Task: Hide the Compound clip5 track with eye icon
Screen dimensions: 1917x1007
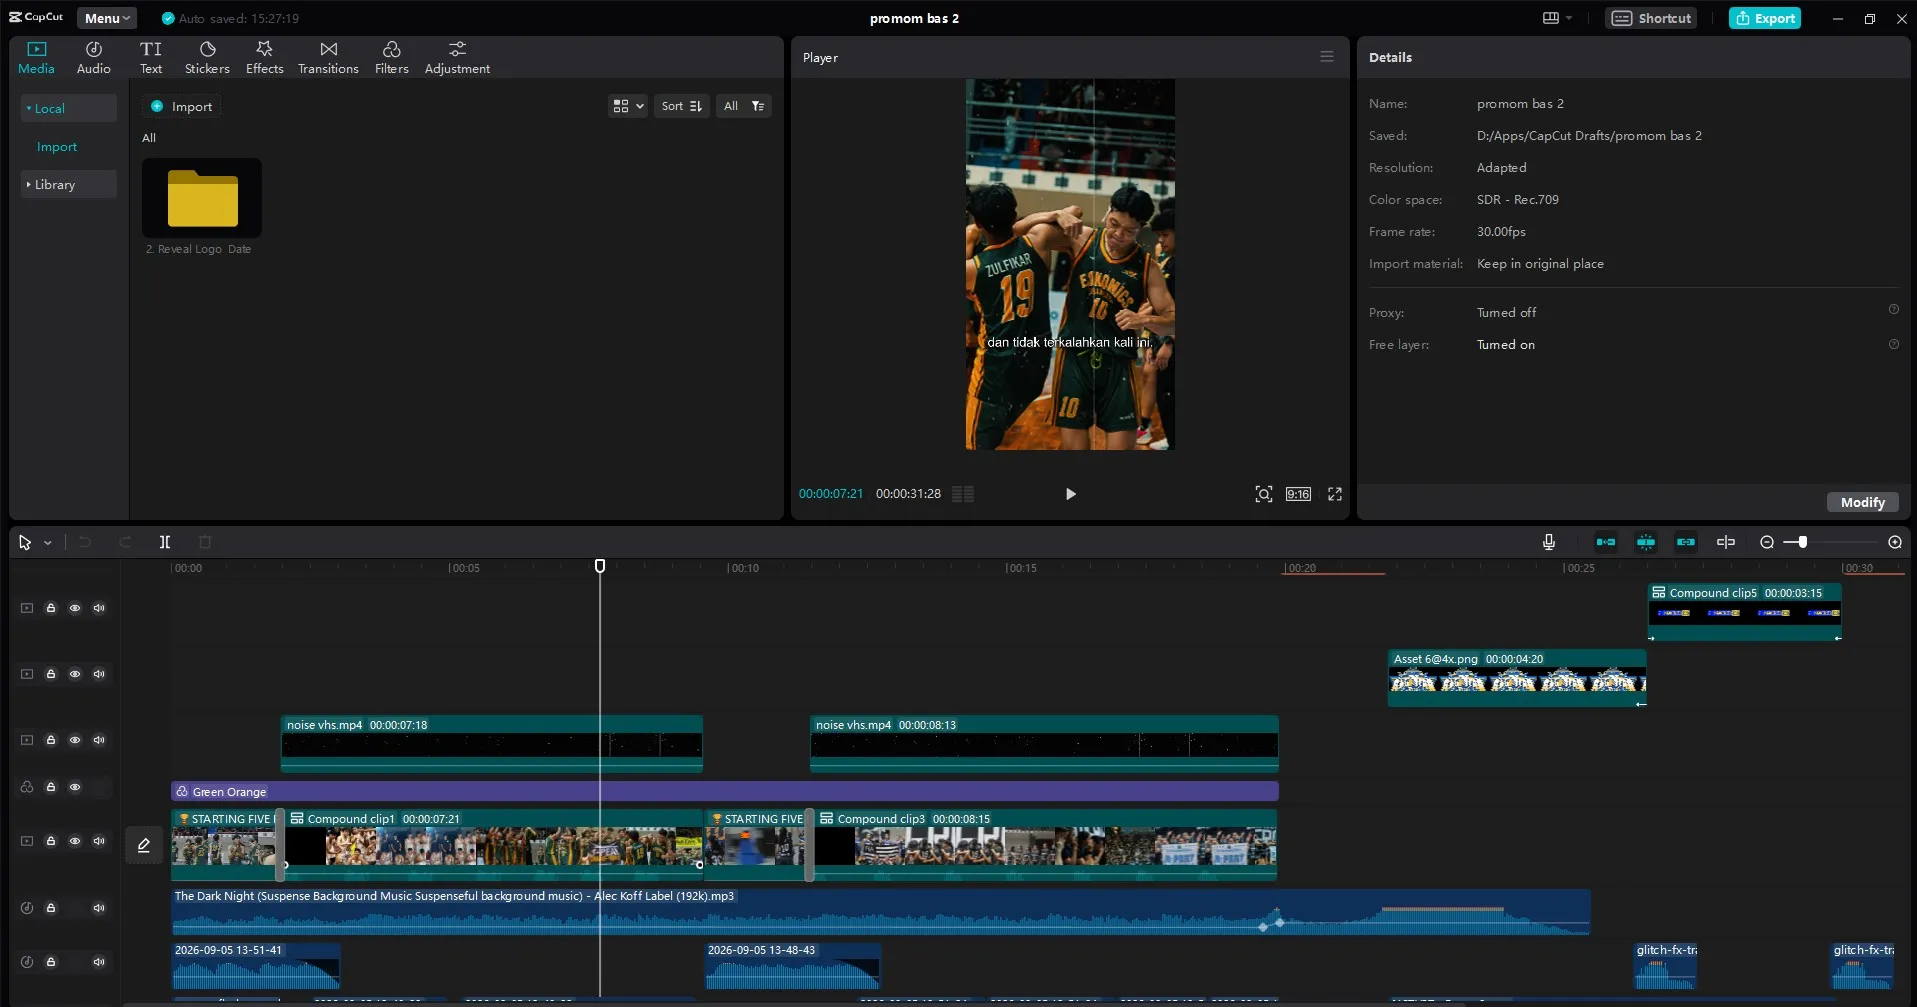Action: [x=75, y=608]
